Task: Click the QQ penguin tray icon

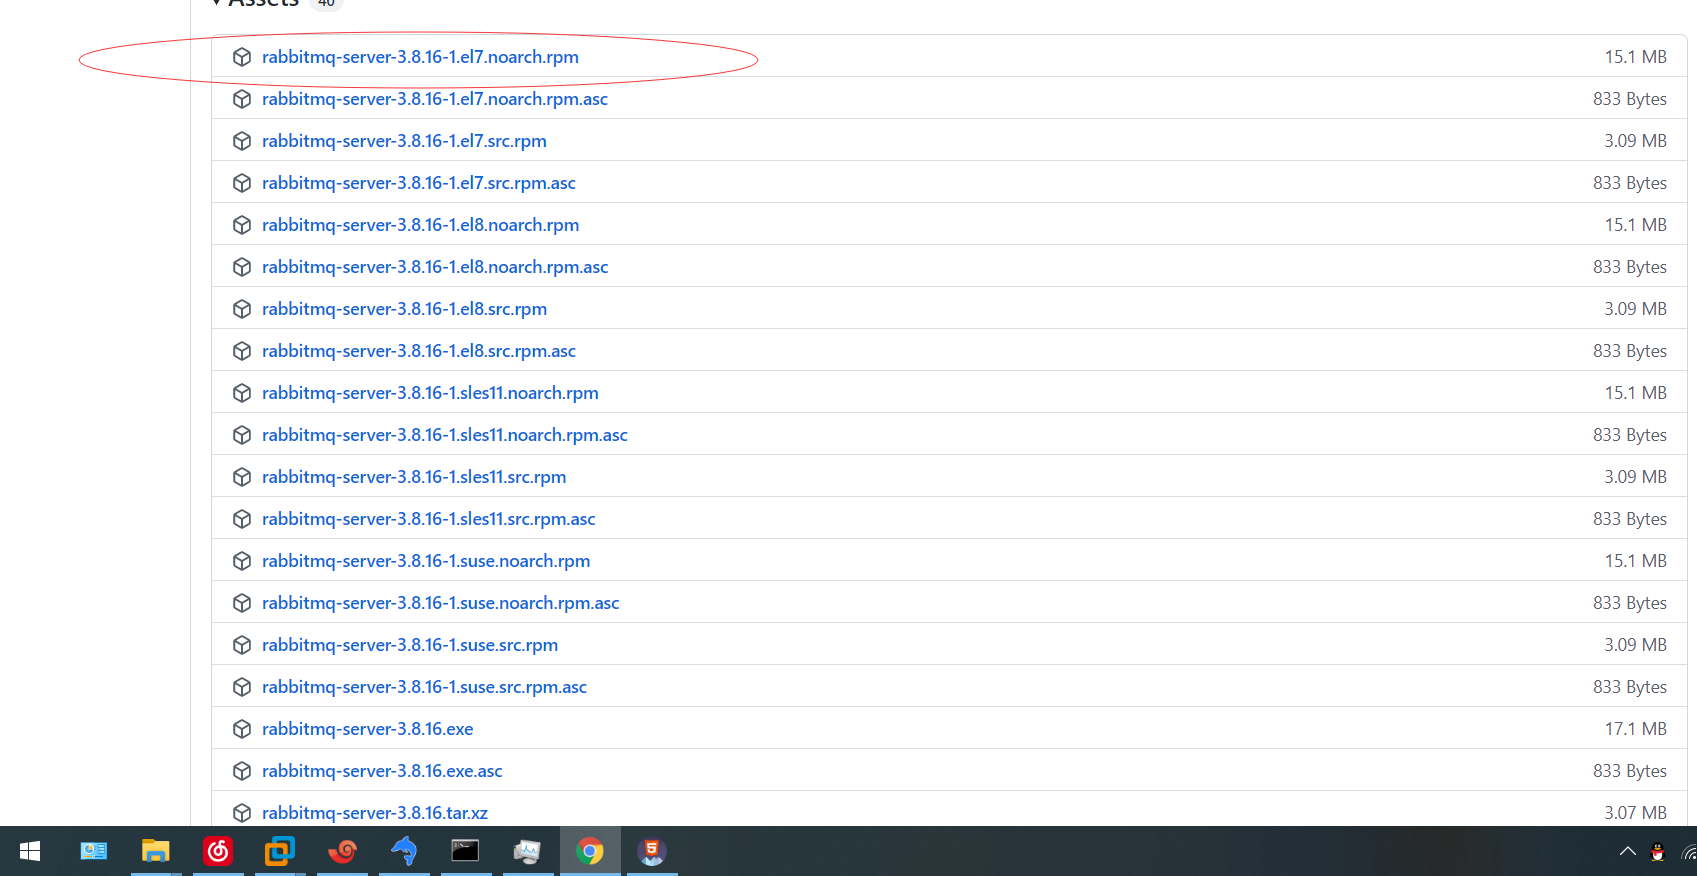Action: click(1657, 852)
